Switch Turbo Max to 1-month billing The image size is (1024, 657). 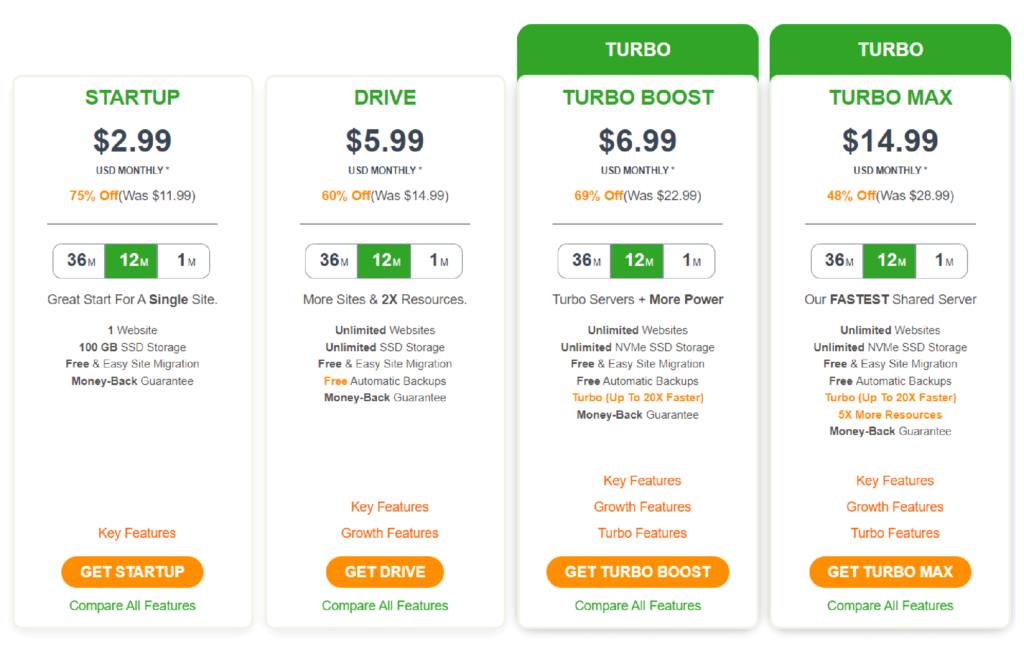click(x=942, y=261)
